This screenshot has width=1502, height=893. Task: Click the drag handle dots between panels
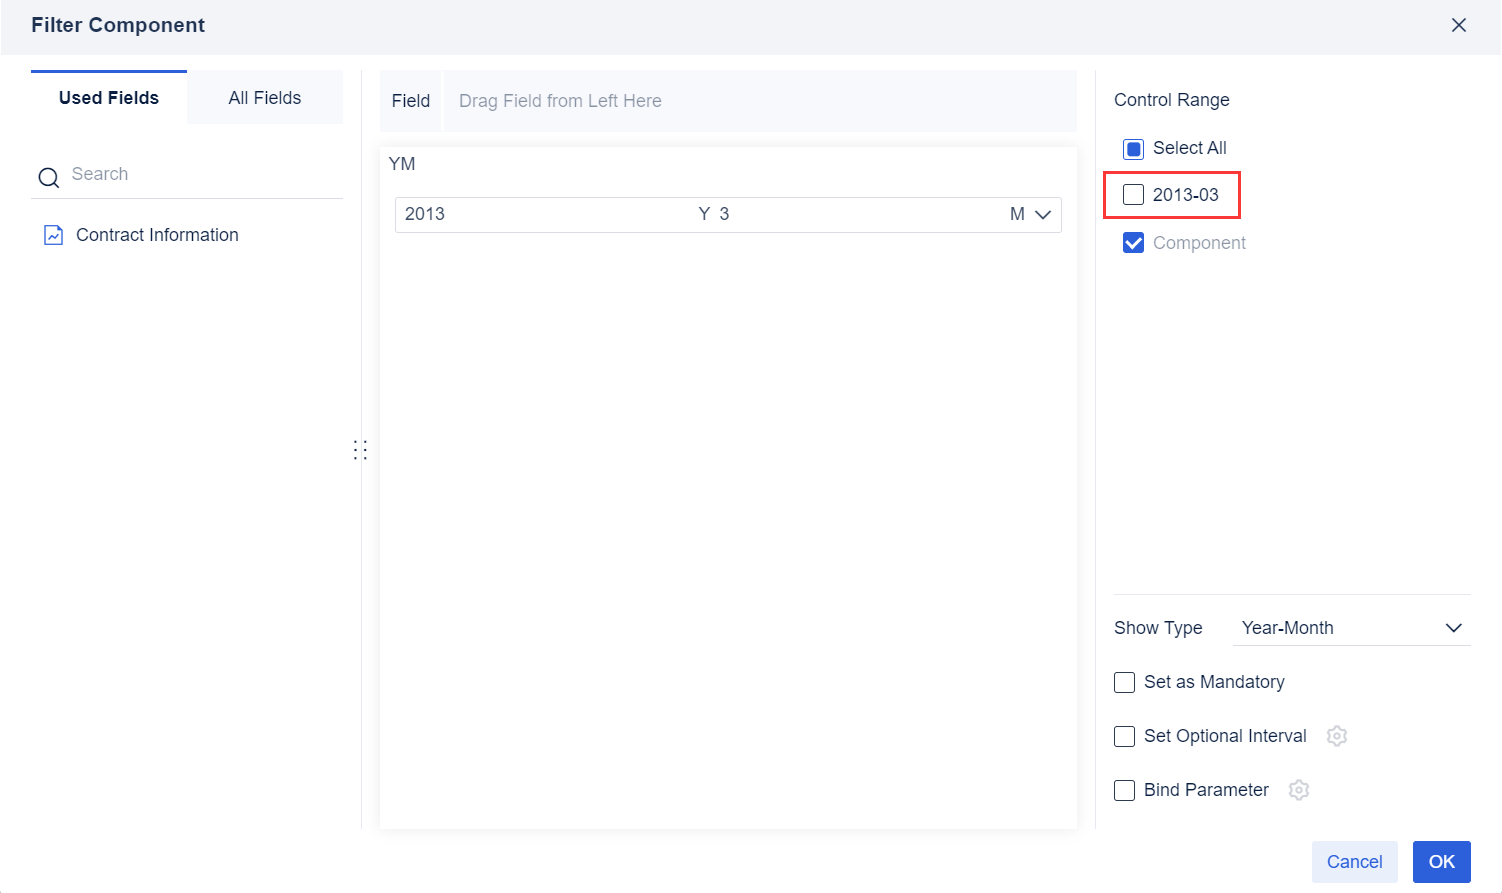pos(361,450)
